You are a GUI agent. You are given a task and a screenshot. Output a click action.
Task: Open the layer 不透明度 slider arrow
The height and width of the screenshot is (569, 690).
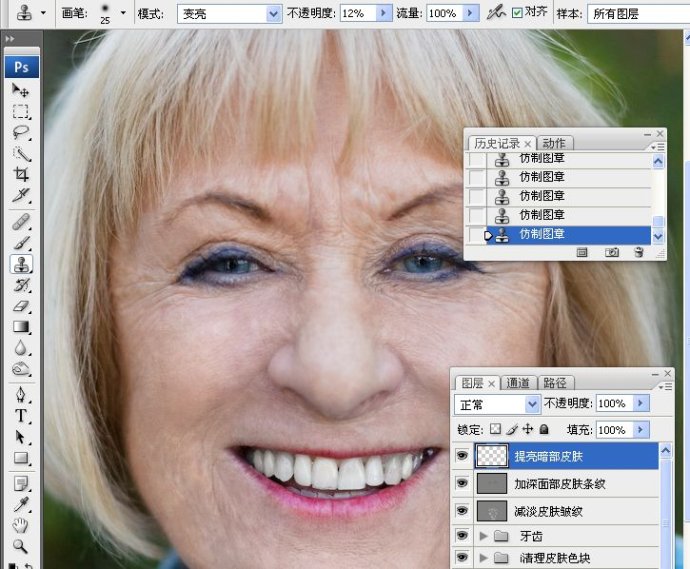pyautogui.click(x=641, y=403)
